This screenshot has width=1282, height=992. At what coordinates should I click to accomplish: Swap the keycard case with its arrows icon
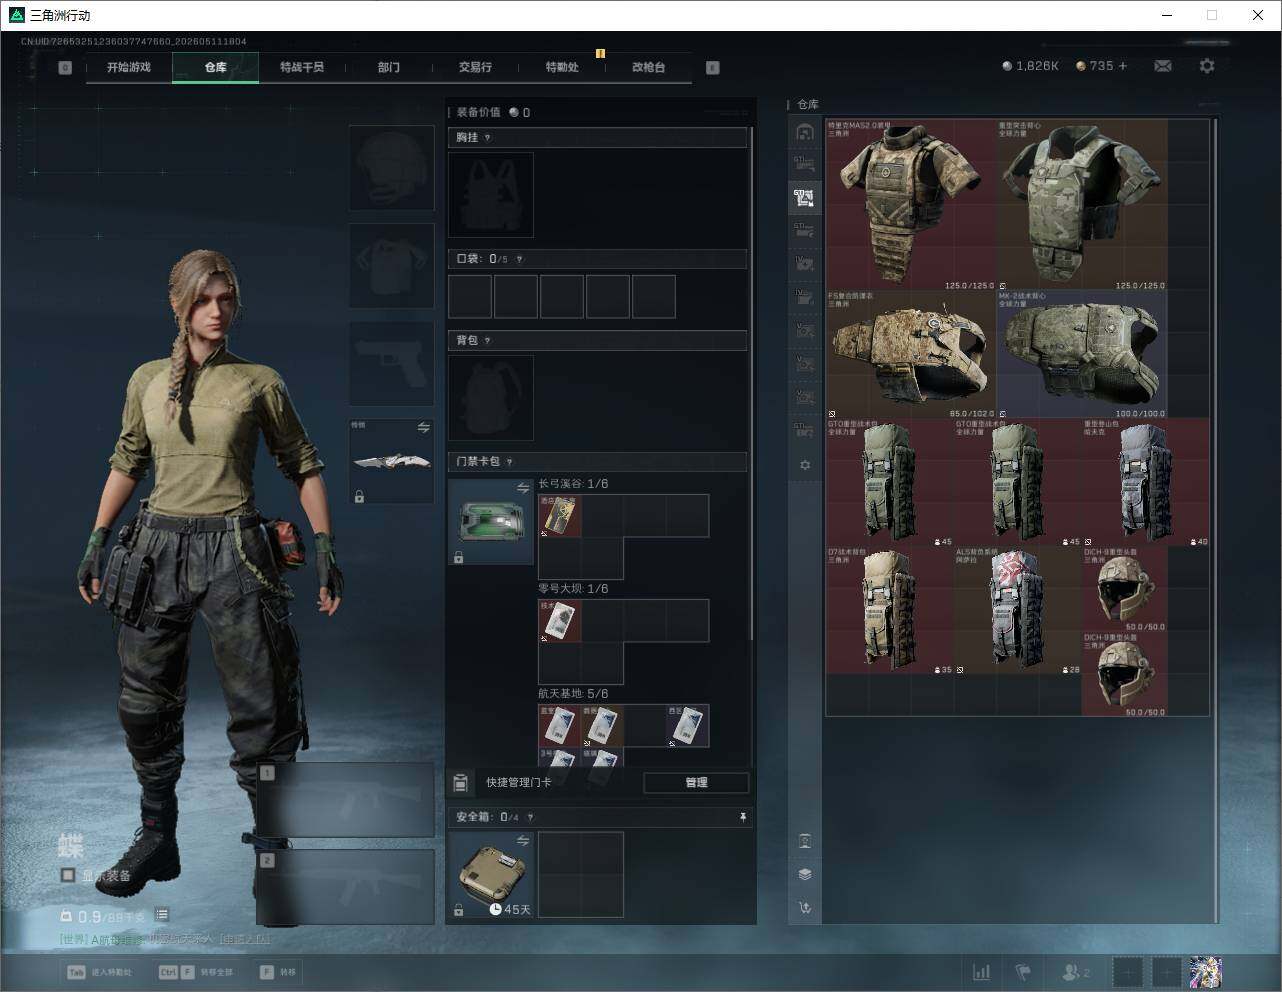pos(523,488)
